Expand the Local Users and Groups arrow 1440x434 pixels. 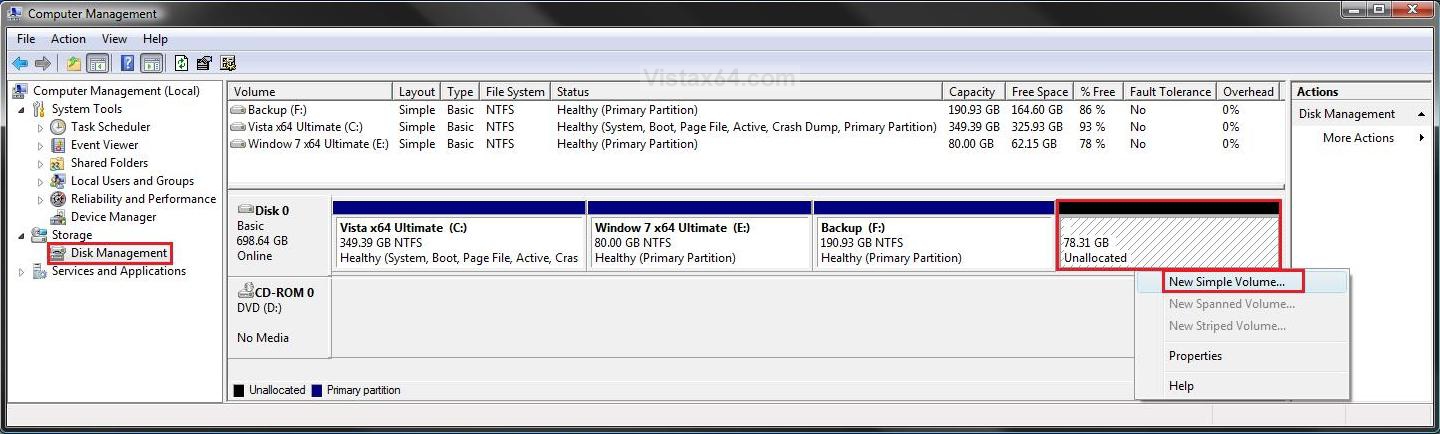click(x=40, y=181)
